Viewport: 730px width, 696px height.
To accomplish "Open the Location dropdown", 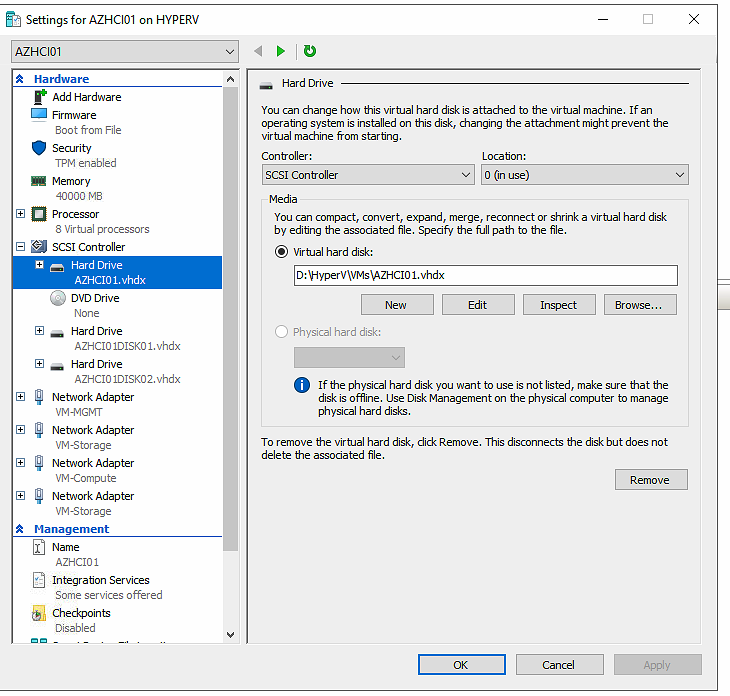I will pyautogui.click(x=584, y=175).
